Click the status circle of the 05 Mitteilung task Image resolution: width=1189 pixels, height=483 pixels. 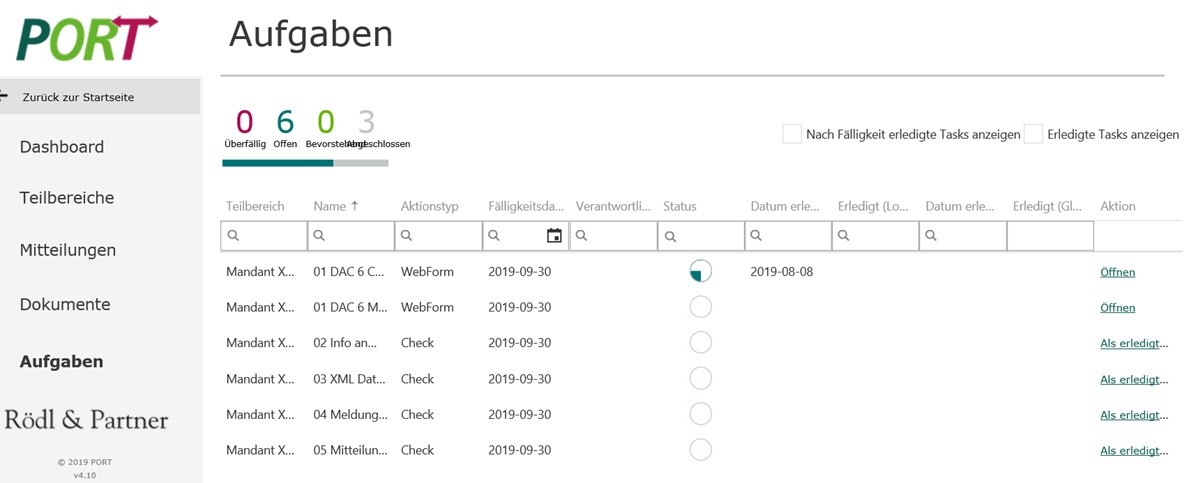(x=701, y=450)
